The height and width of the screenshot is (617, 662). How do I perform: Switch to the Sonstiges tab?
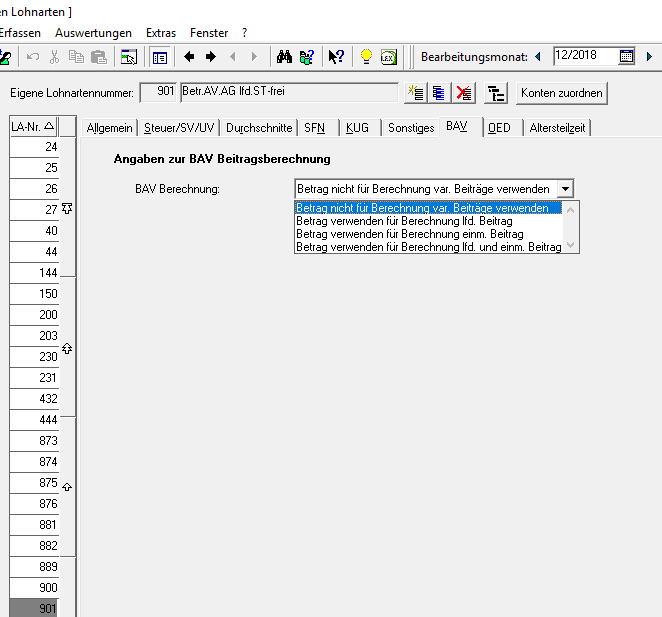[x=411, y=128]
